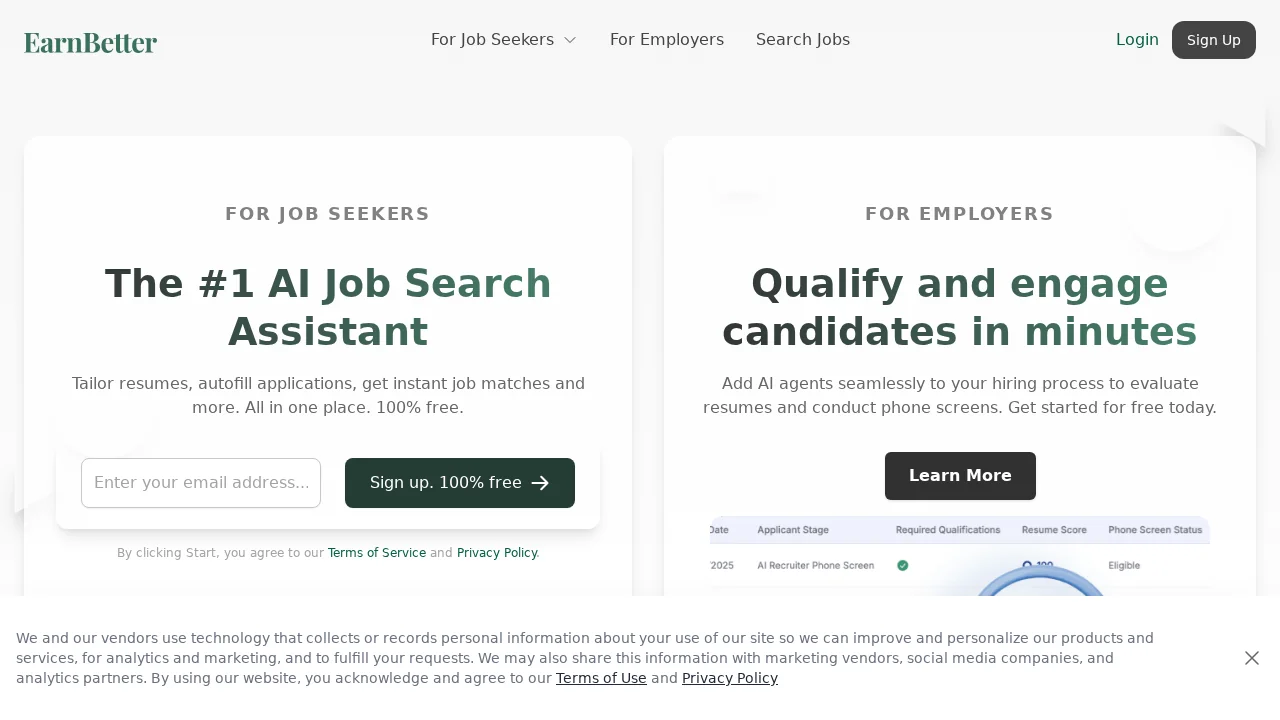The height and width of the screenshot is (720, 1280).
Task: Click the Learn More button
Action: [x=960, y=476]
